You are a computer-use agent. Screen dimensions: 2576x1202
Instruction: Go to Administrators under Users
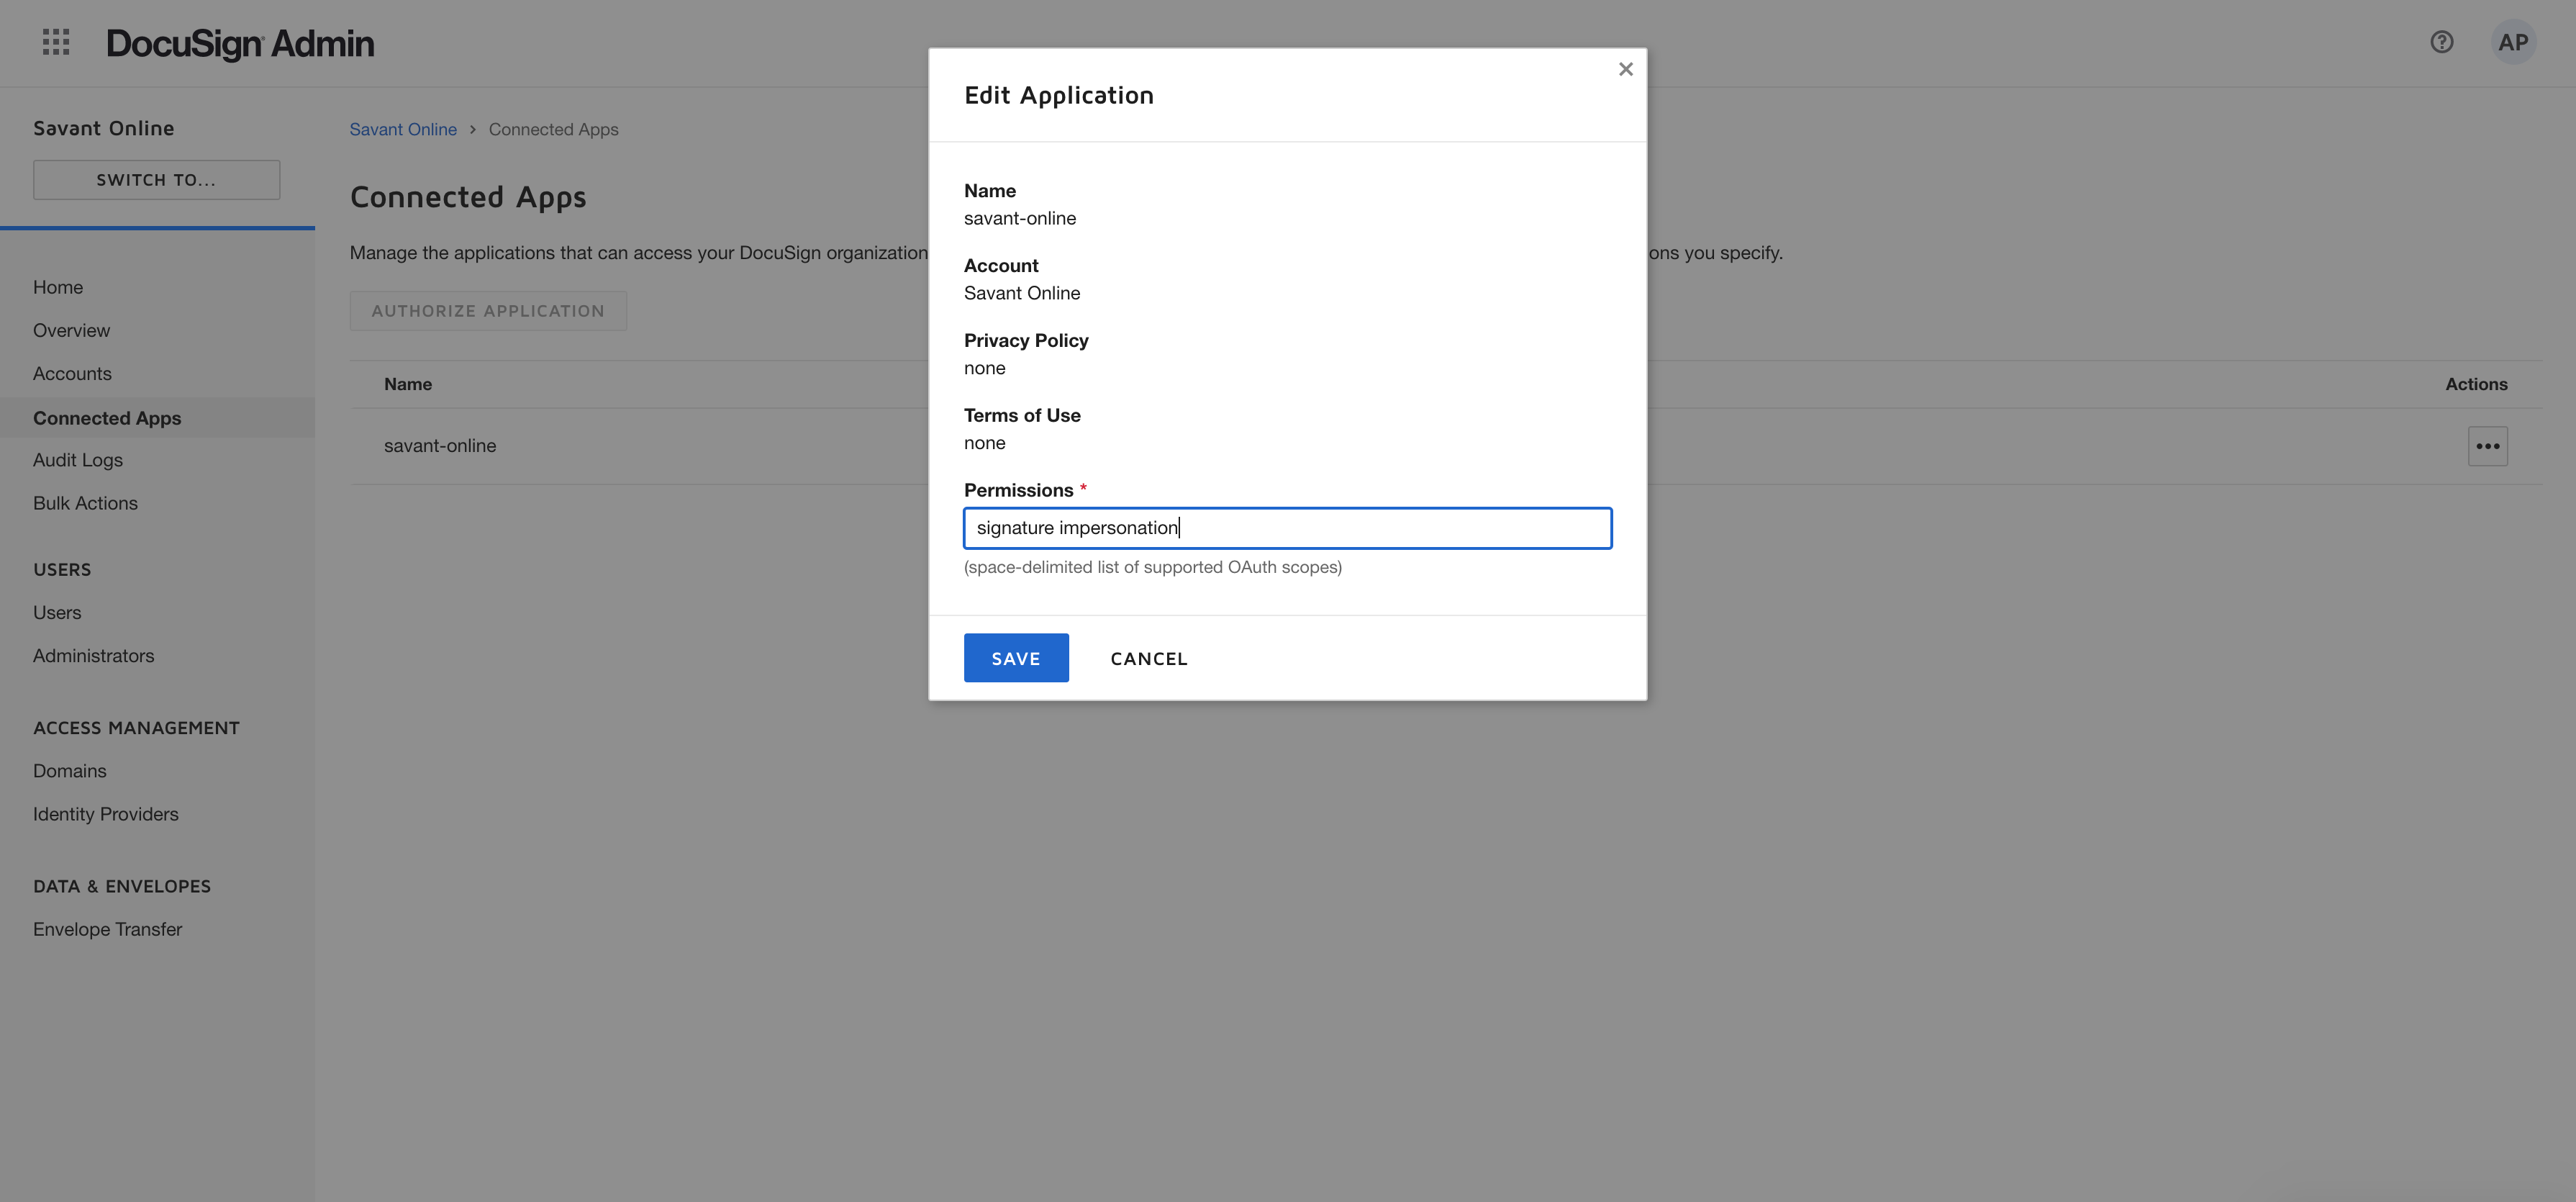click(x=93, y=655)
